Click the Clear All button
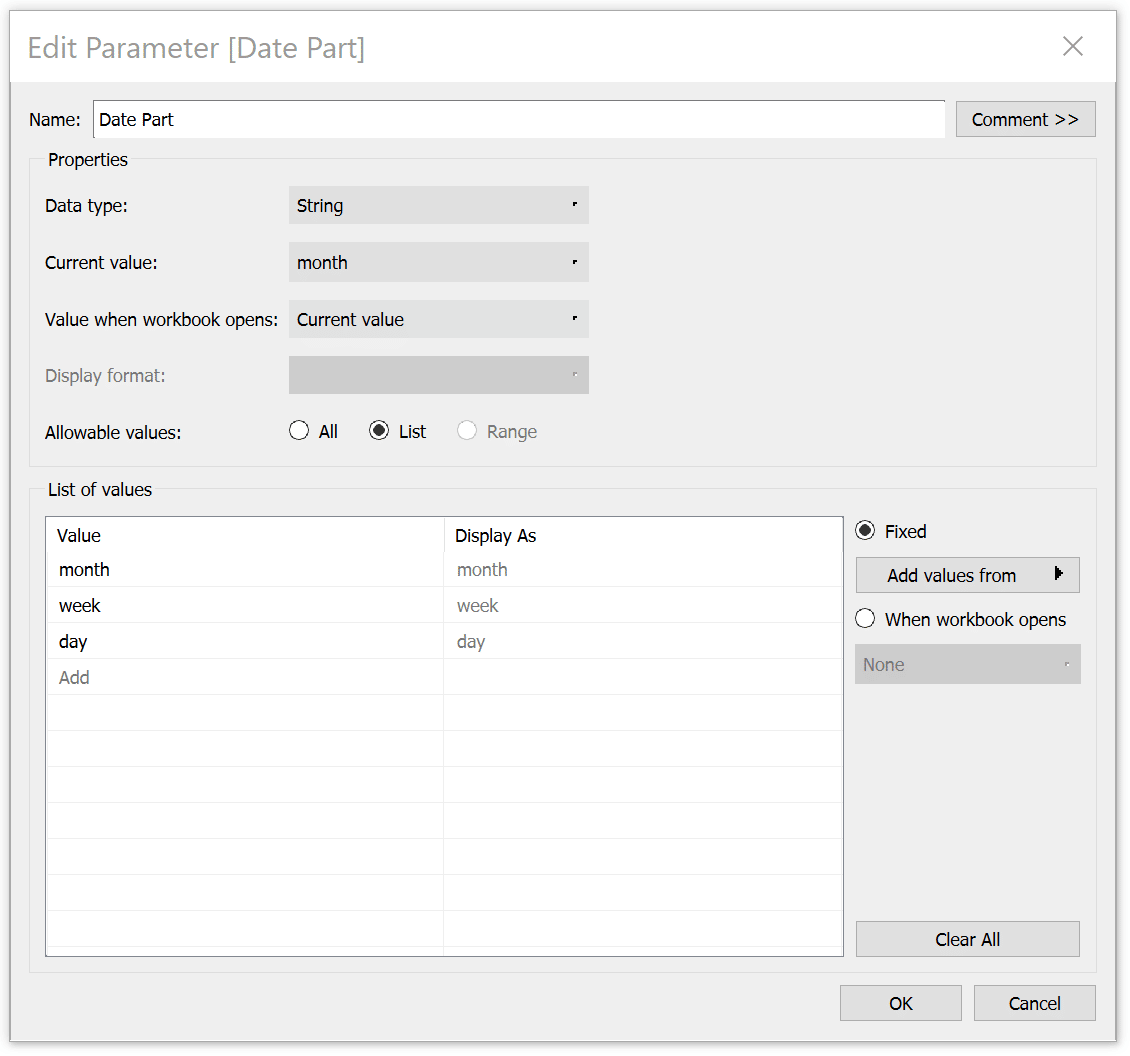1130x1056 pixels. 967,939
